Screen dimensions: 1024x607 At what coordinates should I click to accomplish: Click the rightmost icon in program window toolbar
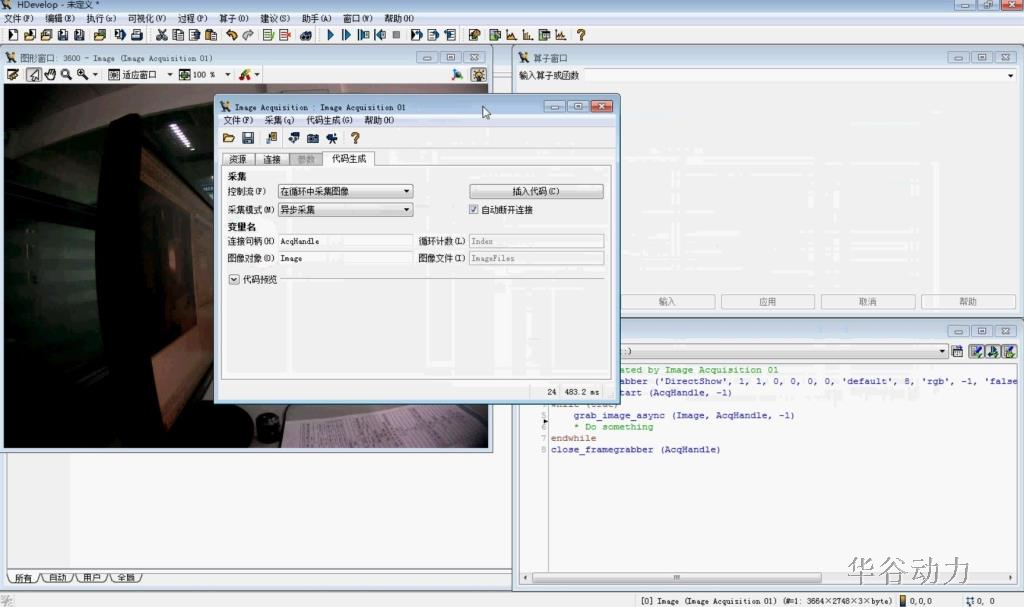(x=1010, y=352)
